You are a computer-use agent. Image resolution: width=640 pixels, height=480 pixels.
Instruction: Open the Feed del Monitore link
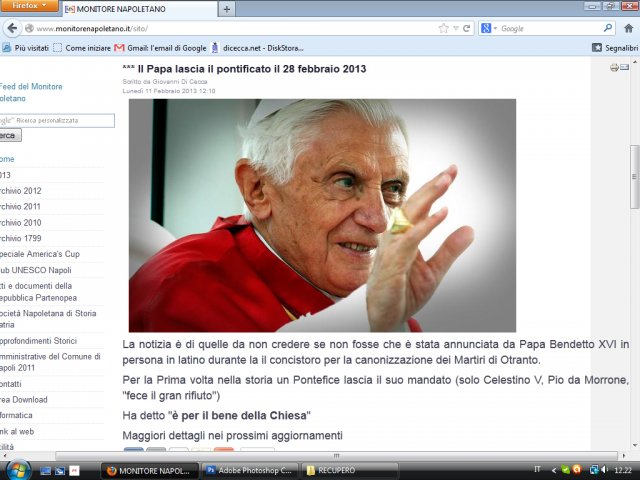pyautogui.click(x=31, y=92)
